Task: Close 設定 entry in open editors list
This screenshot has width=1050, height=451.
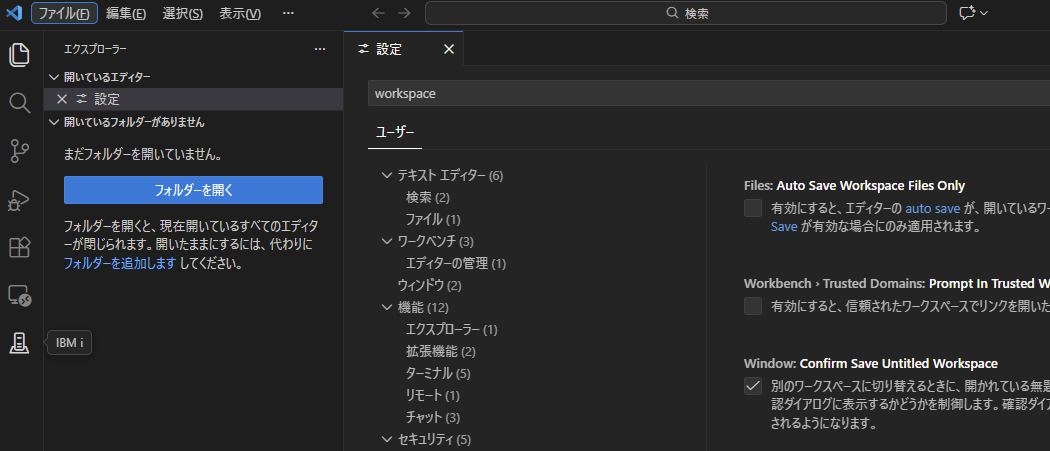Action: [x=62, y=99]
